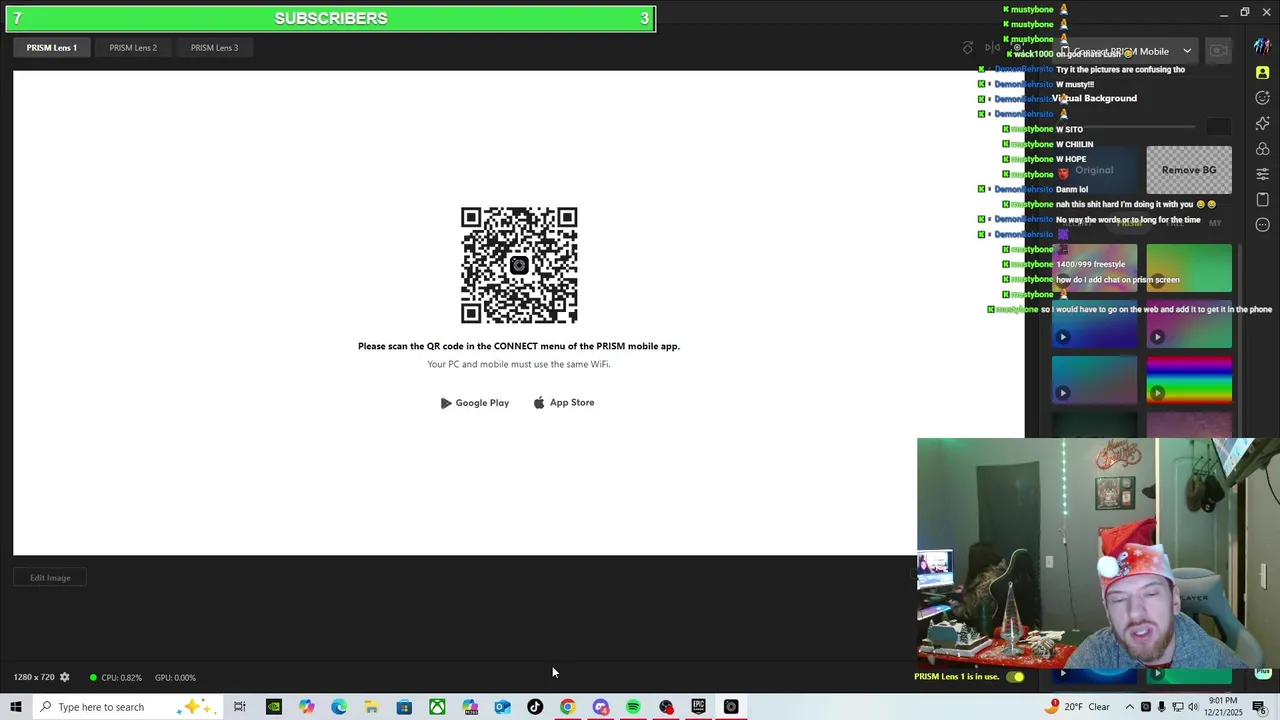Click the camera button beside Connect PRISM Mobile
The image size is (1280, 720).
pyautogui.click(x=1218, y=51)
